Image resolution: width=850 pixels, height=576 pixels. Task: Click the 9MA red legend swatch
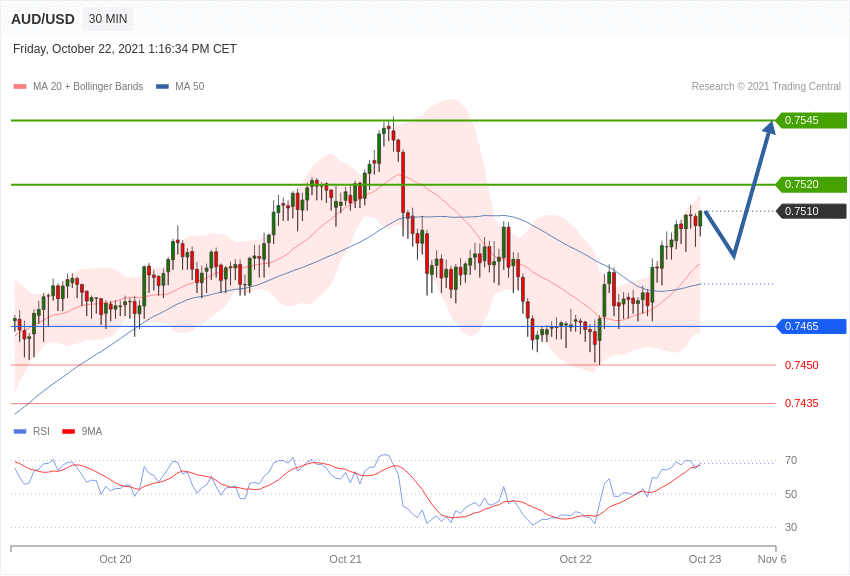tap(69, 432)
